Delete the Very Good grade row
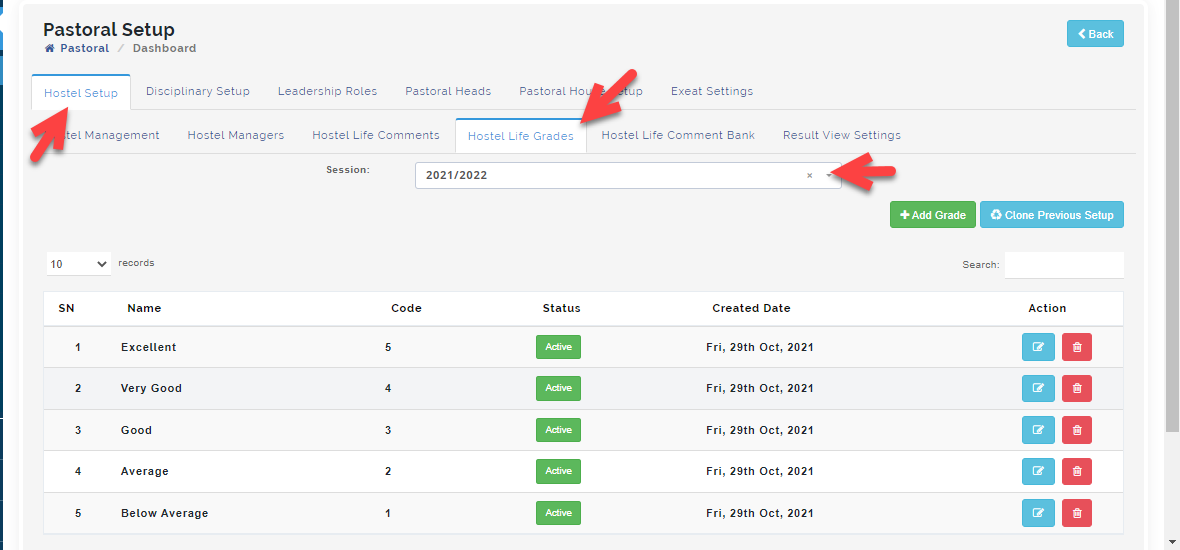This screenshot has height=550, width=1180. click(x=1076, y=388)
